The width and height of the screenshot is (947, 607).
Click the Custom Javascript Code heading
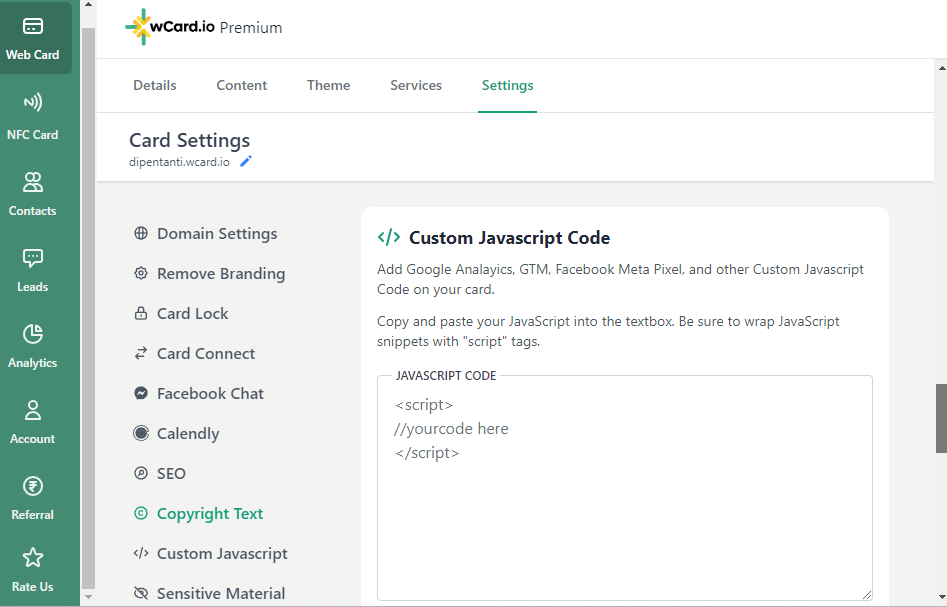click(509, 238)
